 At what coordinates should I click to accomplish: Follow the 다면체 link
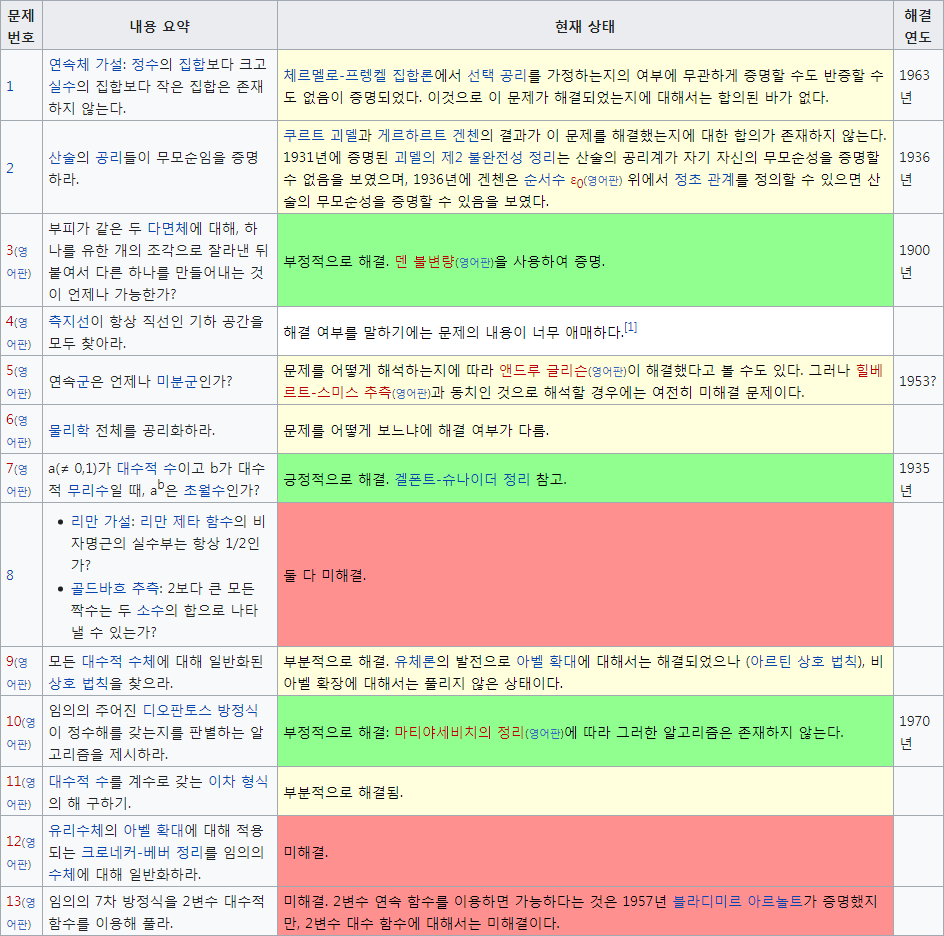pyautogui.click(x=168, y=228)
